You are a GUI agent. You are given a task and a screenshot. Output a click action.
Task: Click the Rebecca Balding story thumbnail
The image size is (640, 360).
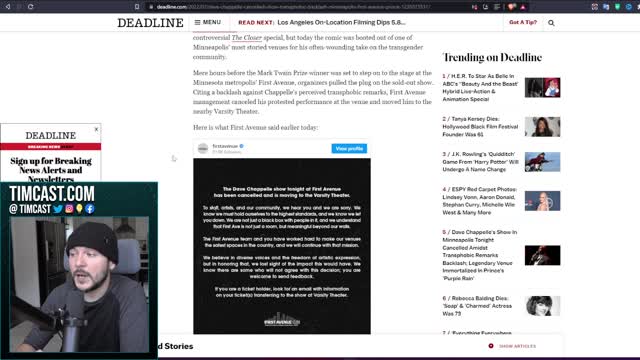542,306
